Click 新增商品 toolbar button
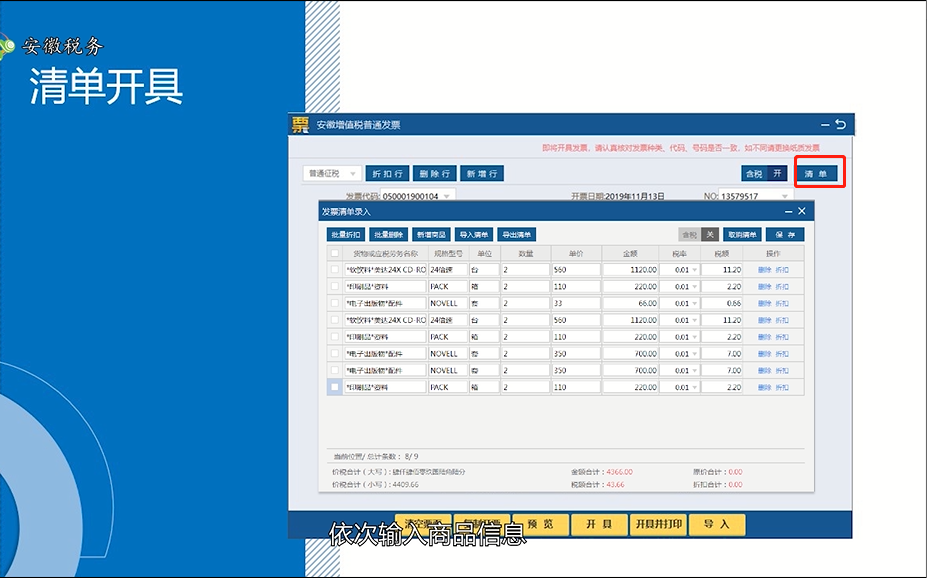Viewport: 927px width, 578px height. coord(431,234)
